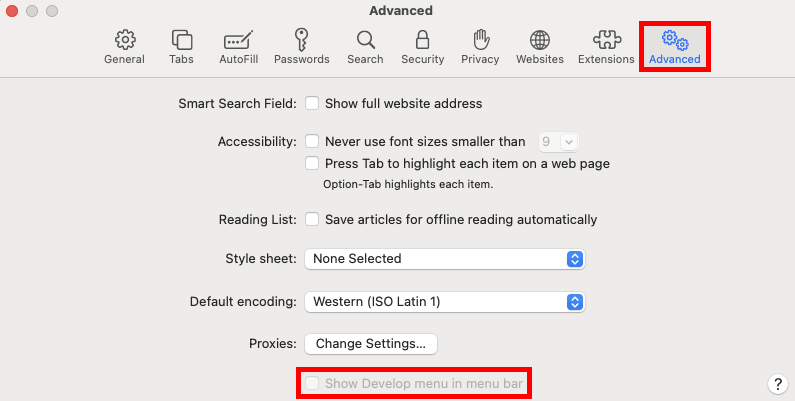Open the Extensions puzzle-piece pane
The width and height of the screenshot is (795, 401).
point(606,47)
